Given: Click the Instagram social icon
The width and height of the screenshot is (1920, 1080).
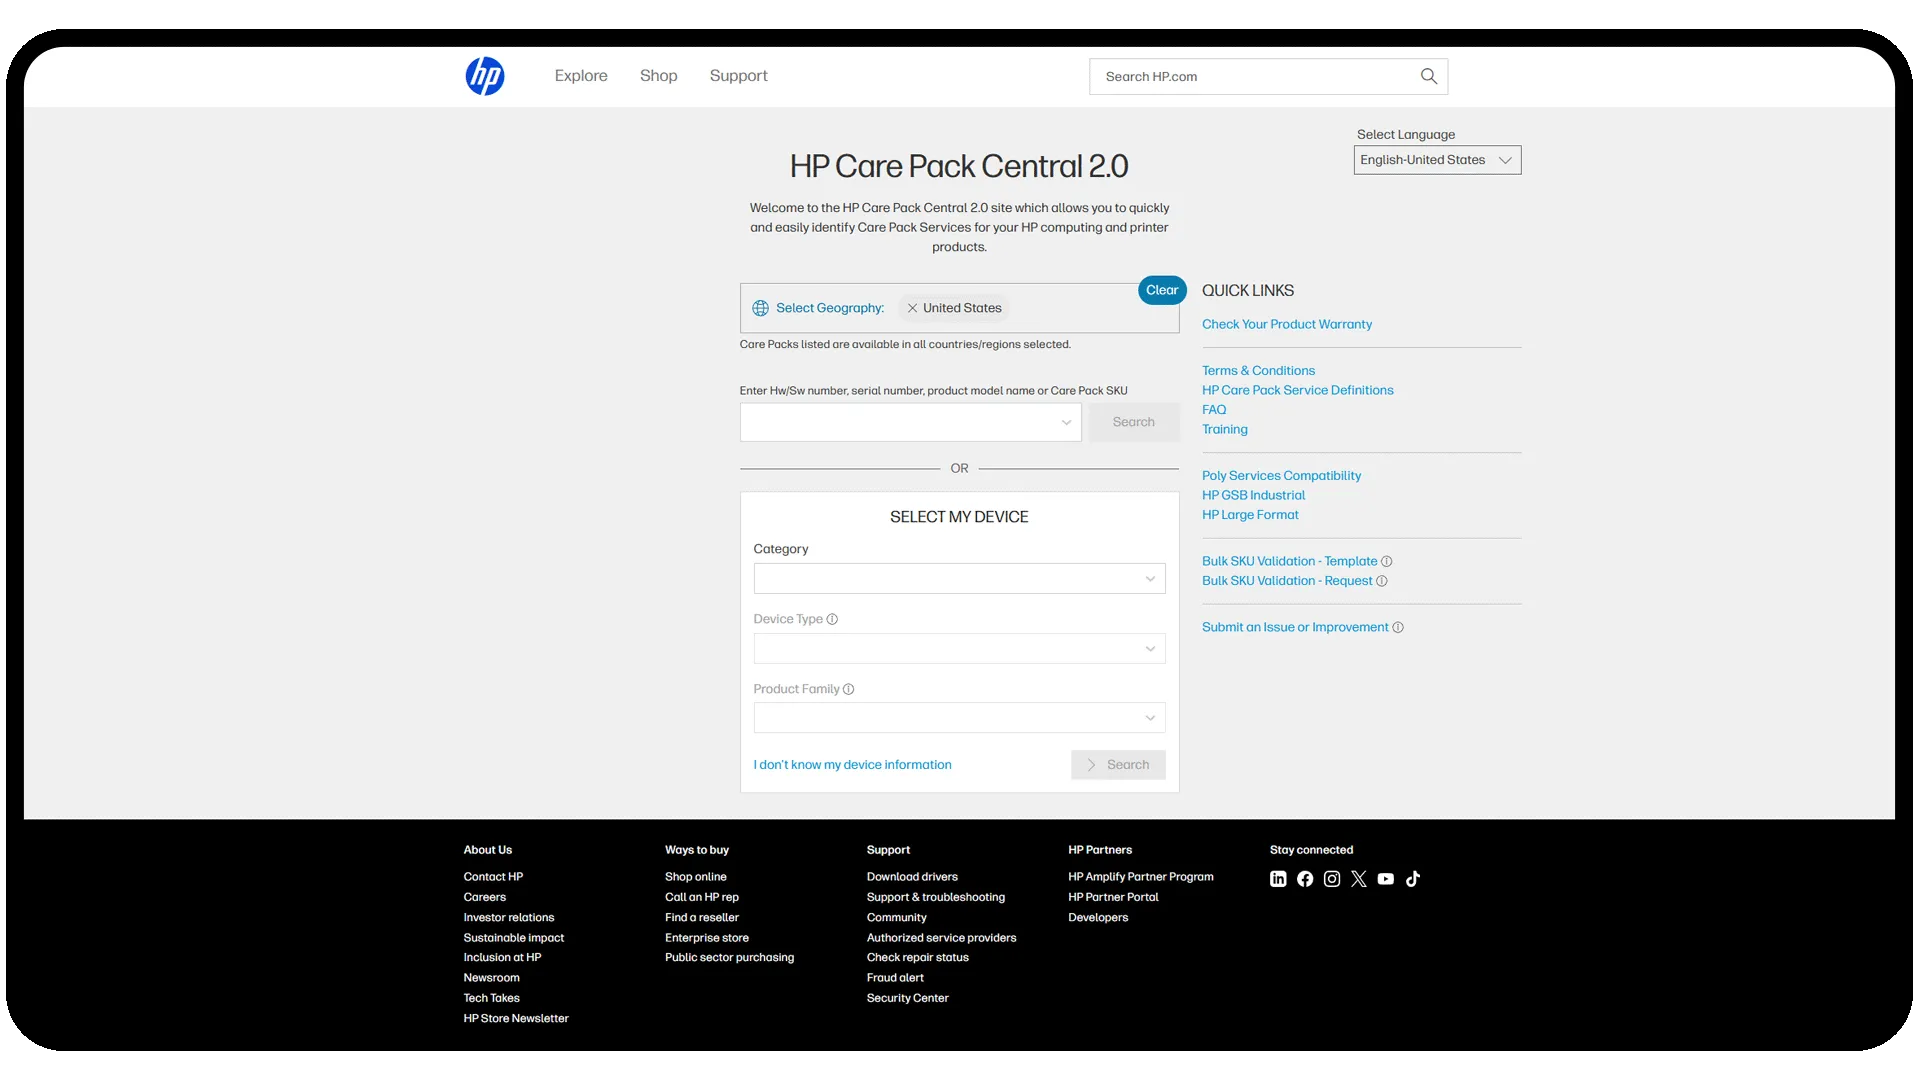Looking at the screenshot, I should pyautogui.click(x=1331, y=879).
